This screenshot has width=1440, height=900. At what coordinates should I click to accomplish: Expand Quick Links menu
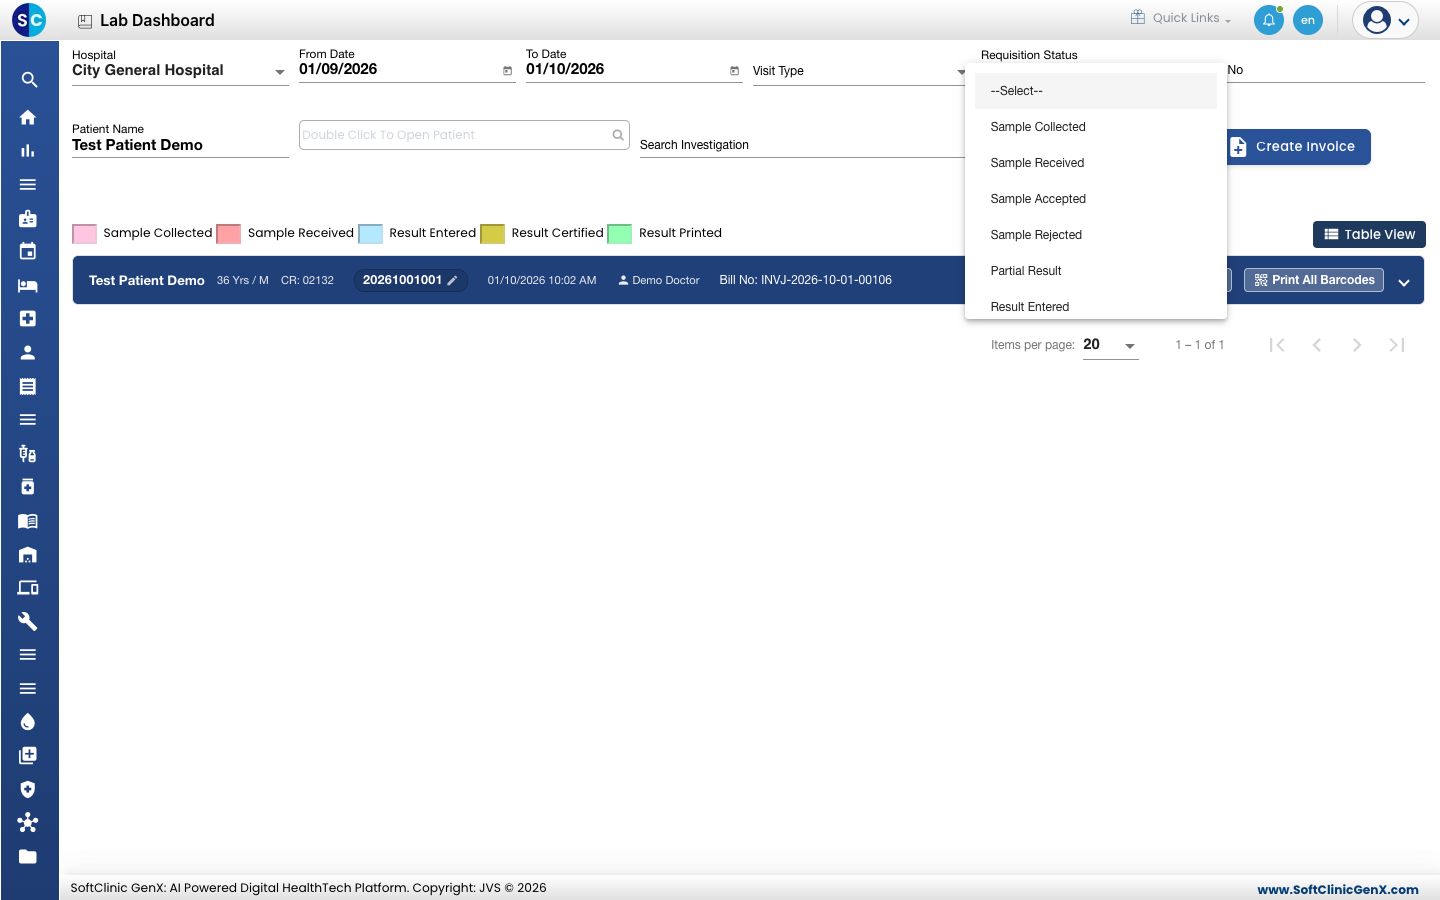point(1181,18)
